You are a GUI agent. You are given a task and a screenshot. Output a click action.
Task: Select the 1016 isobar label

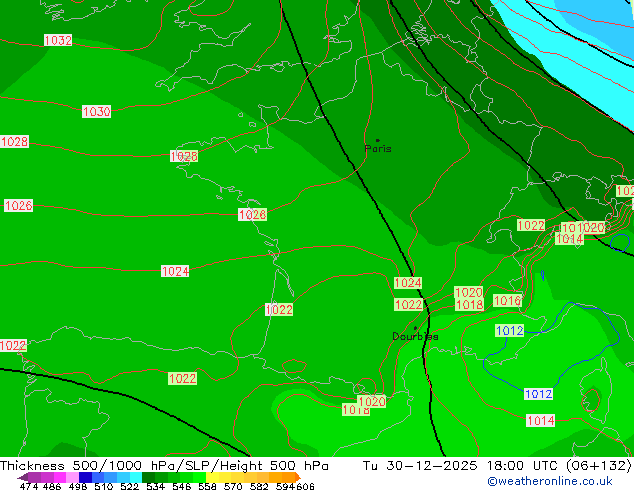click(507, 300)
